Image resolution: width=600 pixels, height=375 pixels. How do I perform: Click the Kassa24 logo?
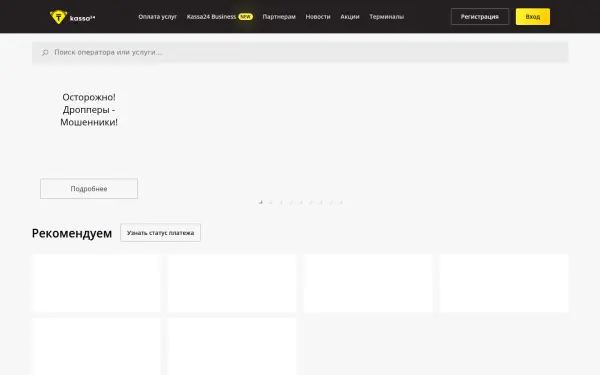pyautogui.click(x=72, y=17)
